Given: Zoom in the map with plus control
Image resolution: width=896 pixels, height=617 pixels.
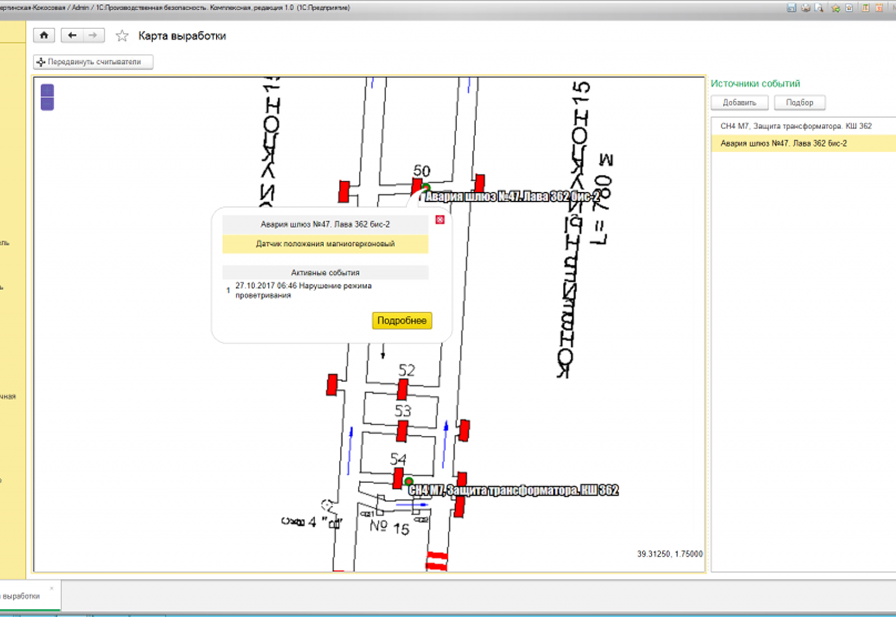Looking at the screenshot, I should point(47,91).
